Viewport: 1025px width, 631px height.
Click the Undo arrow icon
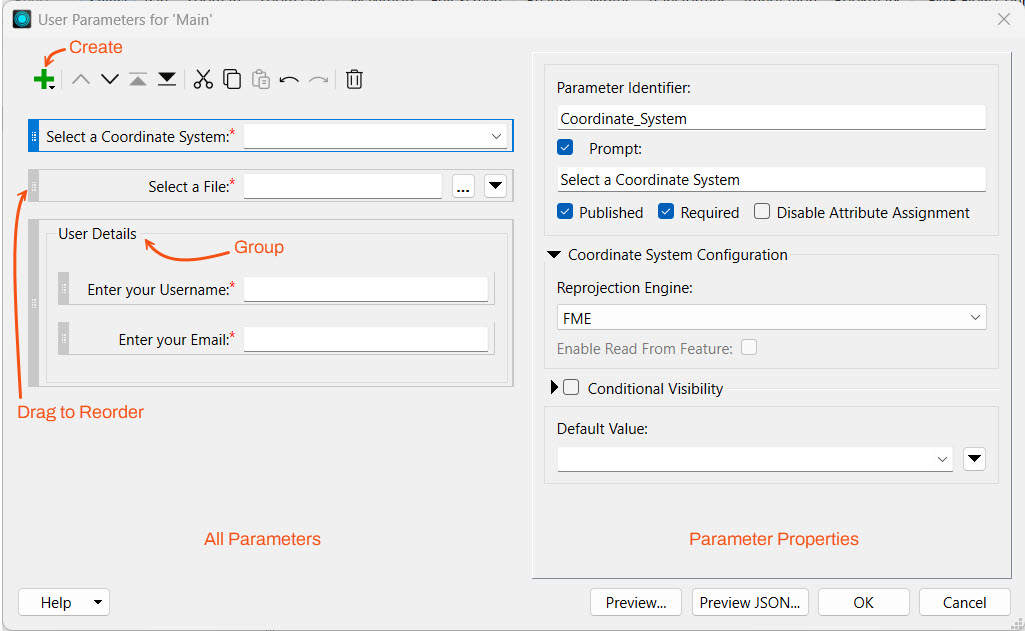(x=289, y=80)
